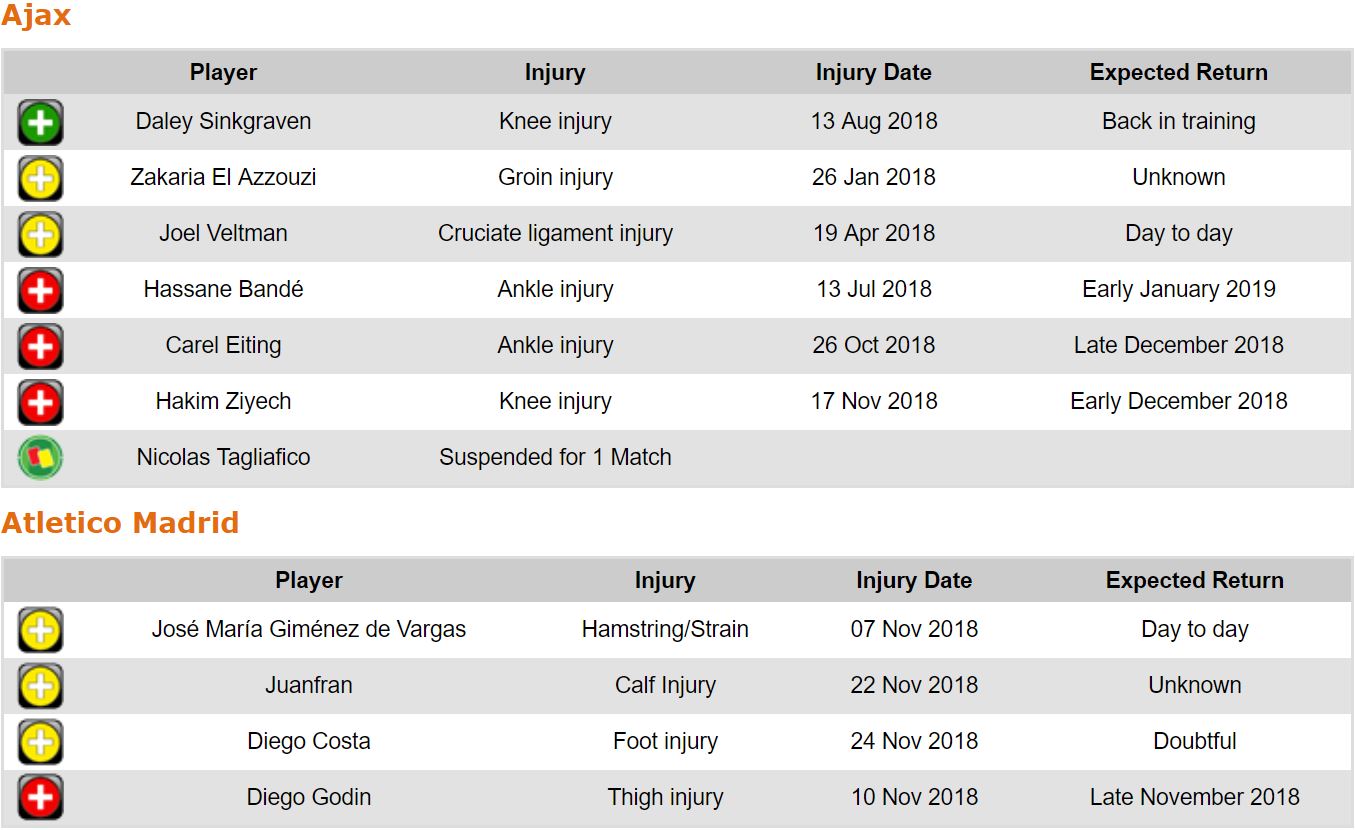
Task: Click yellow injury icon for Joel Veltman
Action: [40, 235]
